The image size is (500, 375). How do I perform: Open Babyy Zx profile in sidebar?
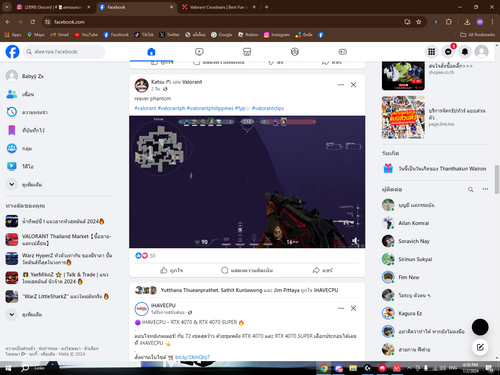(x=59, y=76)
